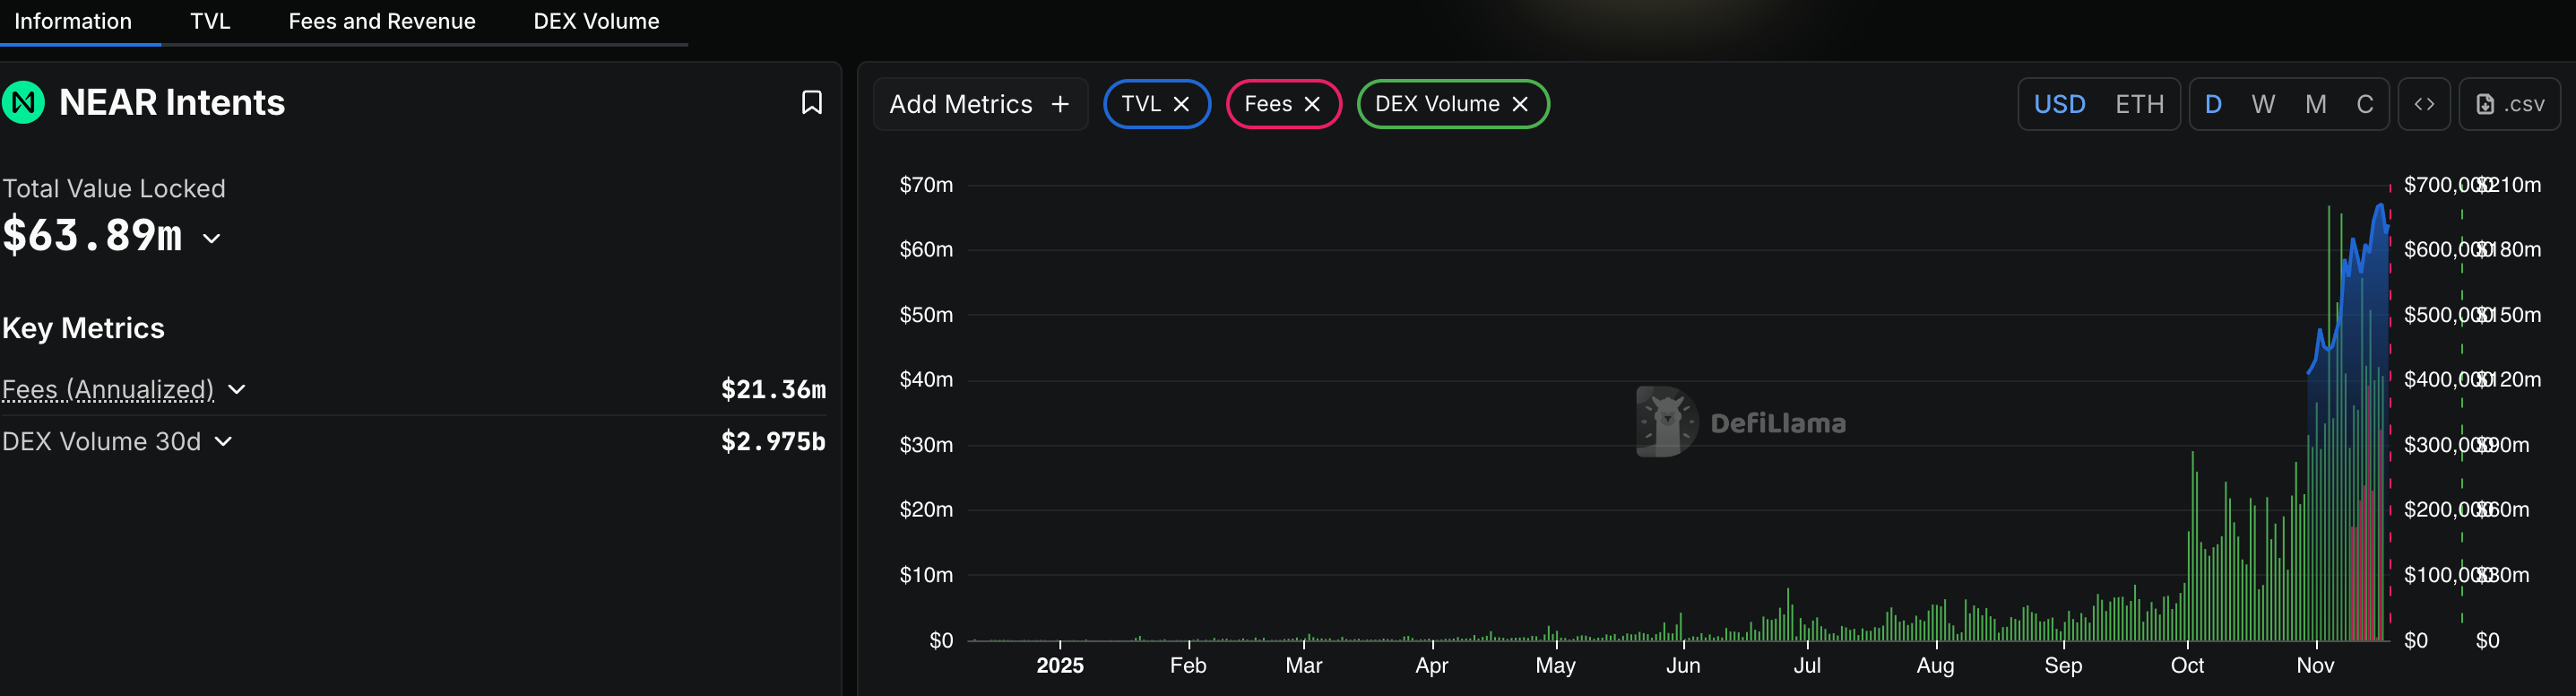Switch chart denomination to USD
Screen dimensions: 2576x696
click(x=2059, y=104)
